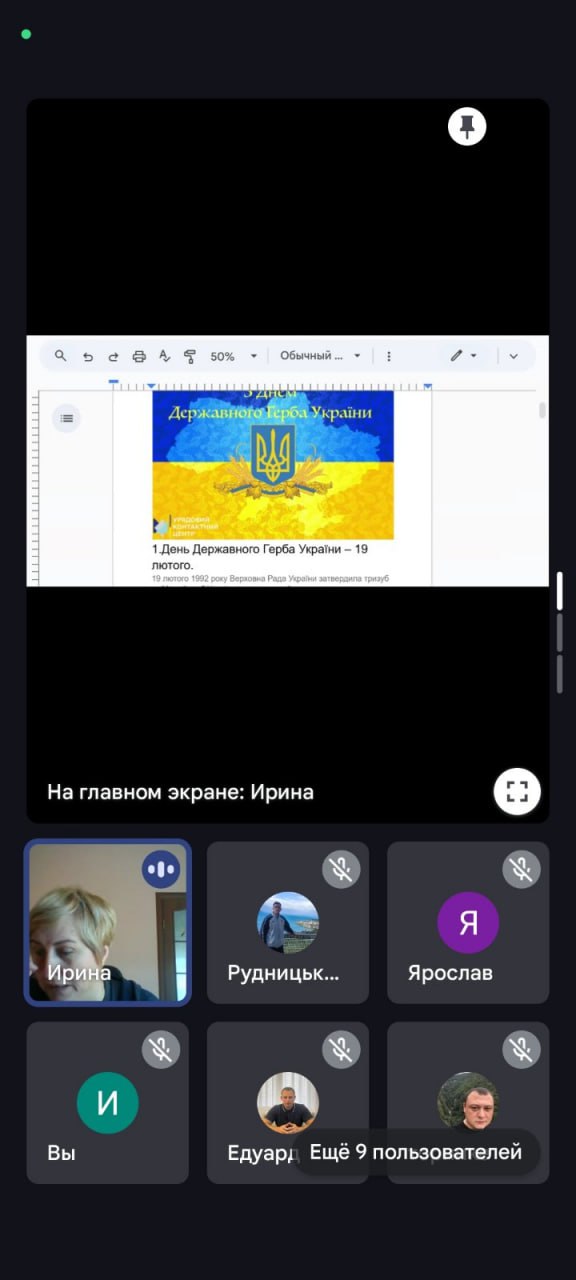This screenshot has height=1280, width=576.
Task: Click the search magnifier in the document toolbar
Action: coord(61,356)
